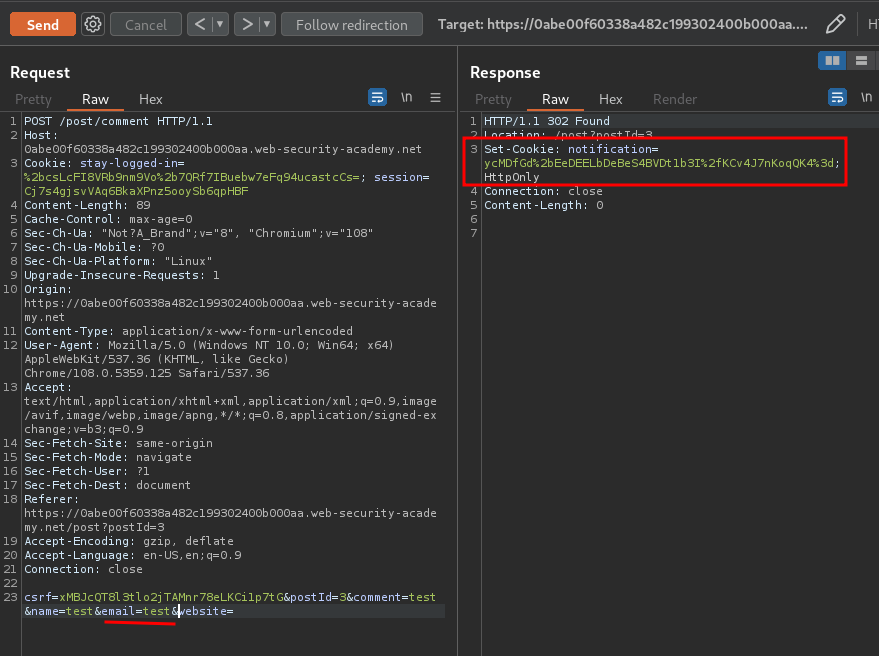Viewport: 879px width, 656px height.
Task: Click the POST /post/comment request line
Action: click(118, 121)
